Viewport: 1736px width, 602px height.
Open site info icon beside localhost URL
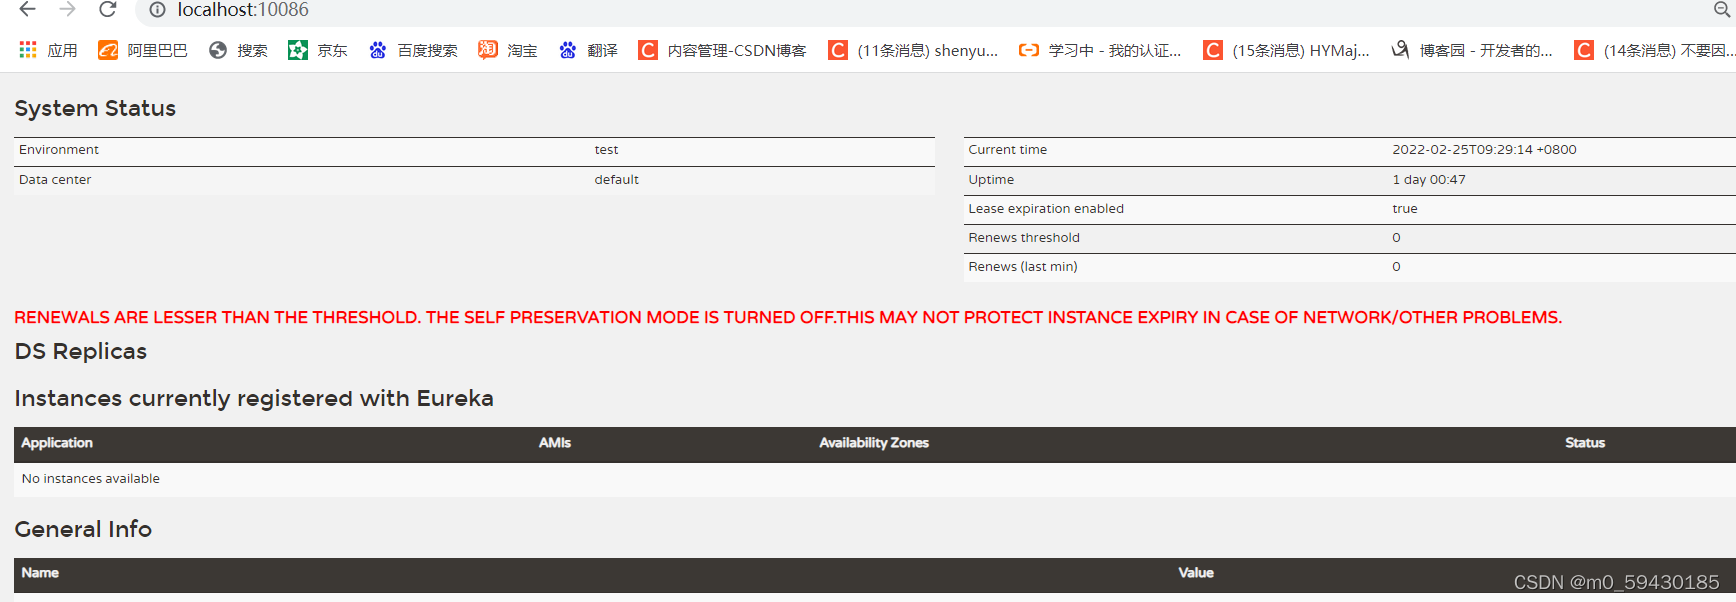click(x=157, y=10)
